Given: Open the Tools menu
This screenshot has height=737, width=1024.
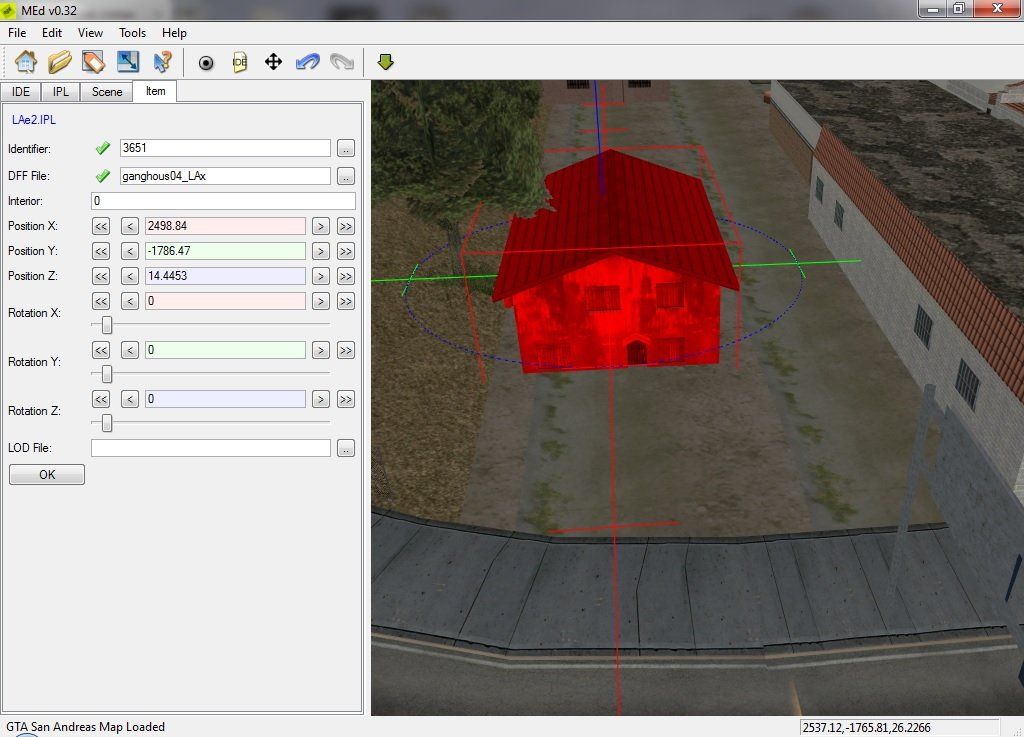Looking at the screenshot, I should coord(132,33).
